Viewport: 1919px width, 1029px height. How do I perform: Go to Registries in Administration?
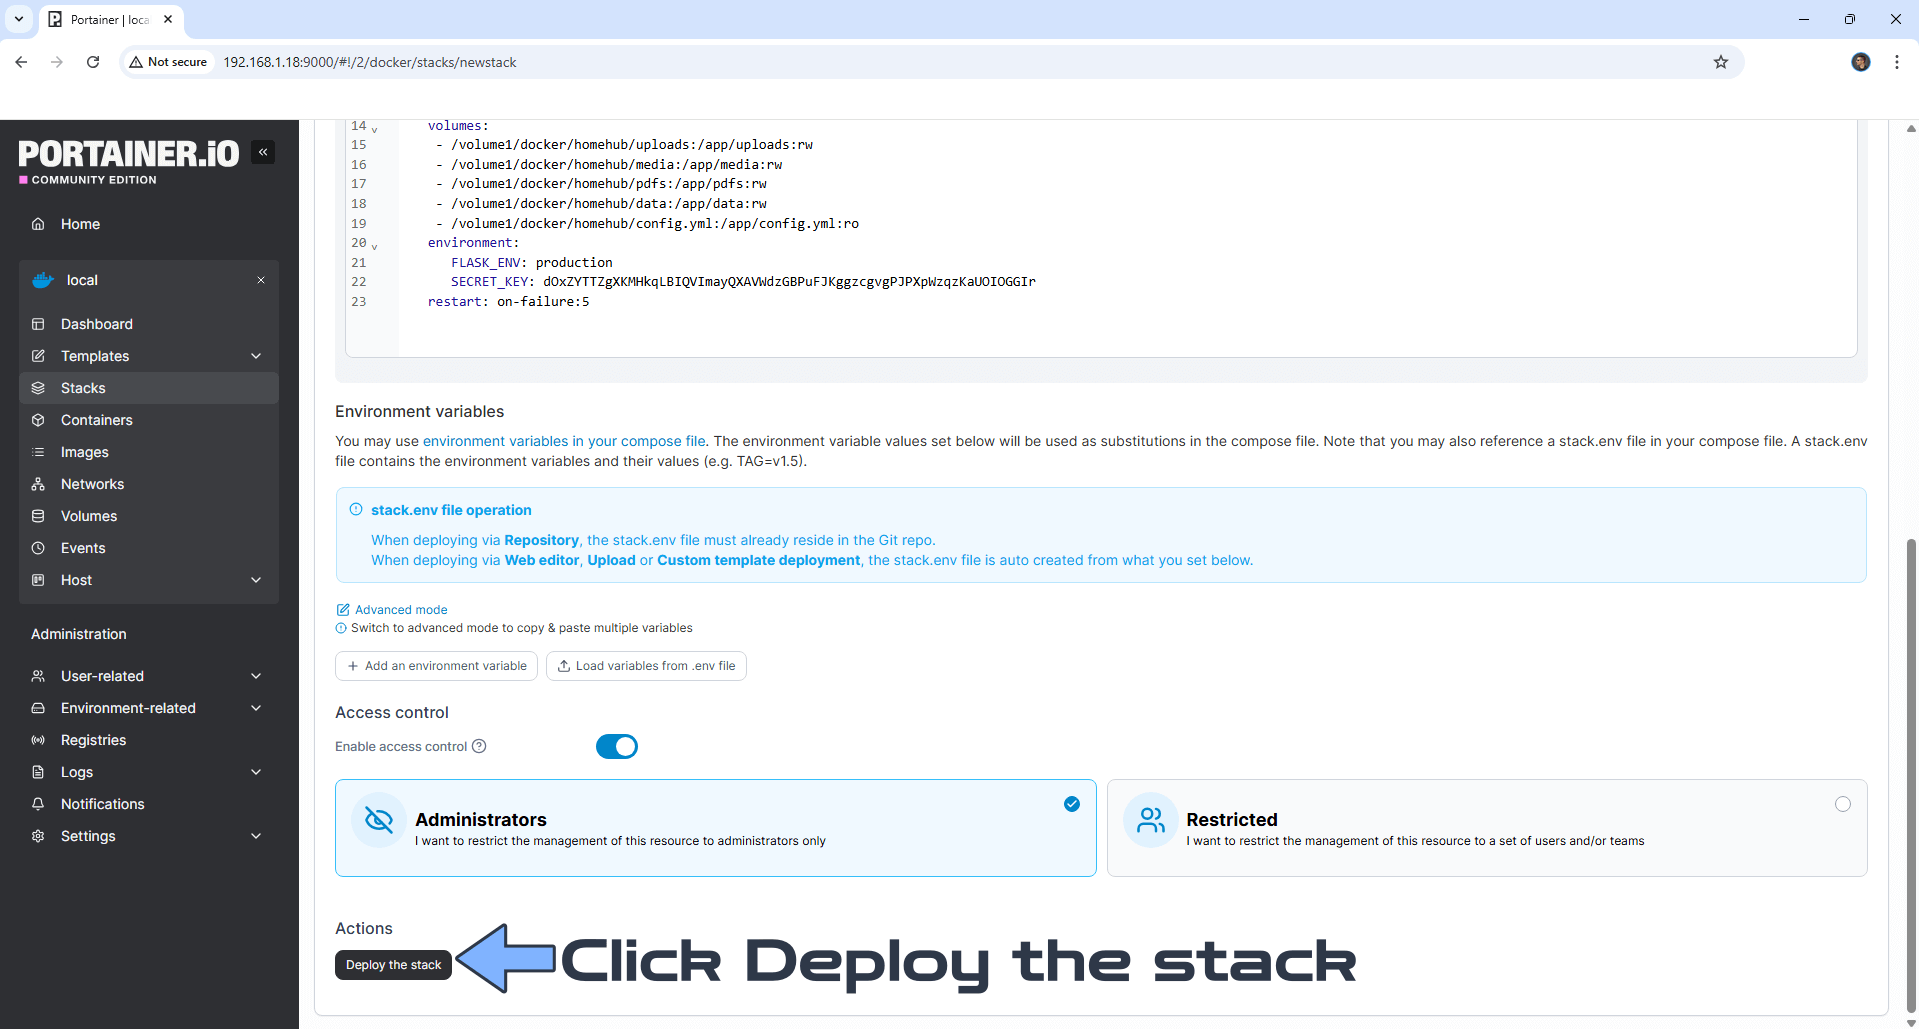point(93,740)
